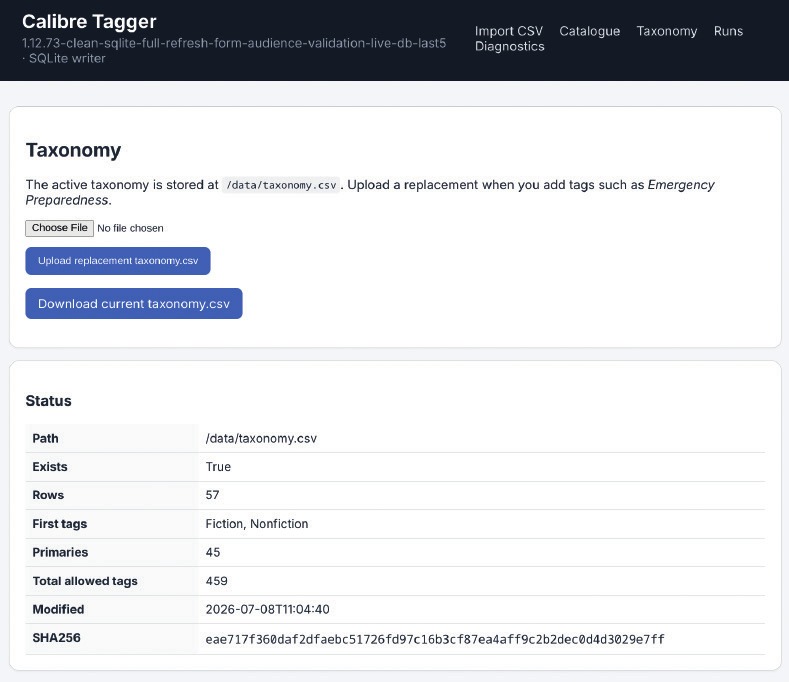The height and width of the screenshot is (682, 789).
Task: Click the Exists row label
Action: 50,467
